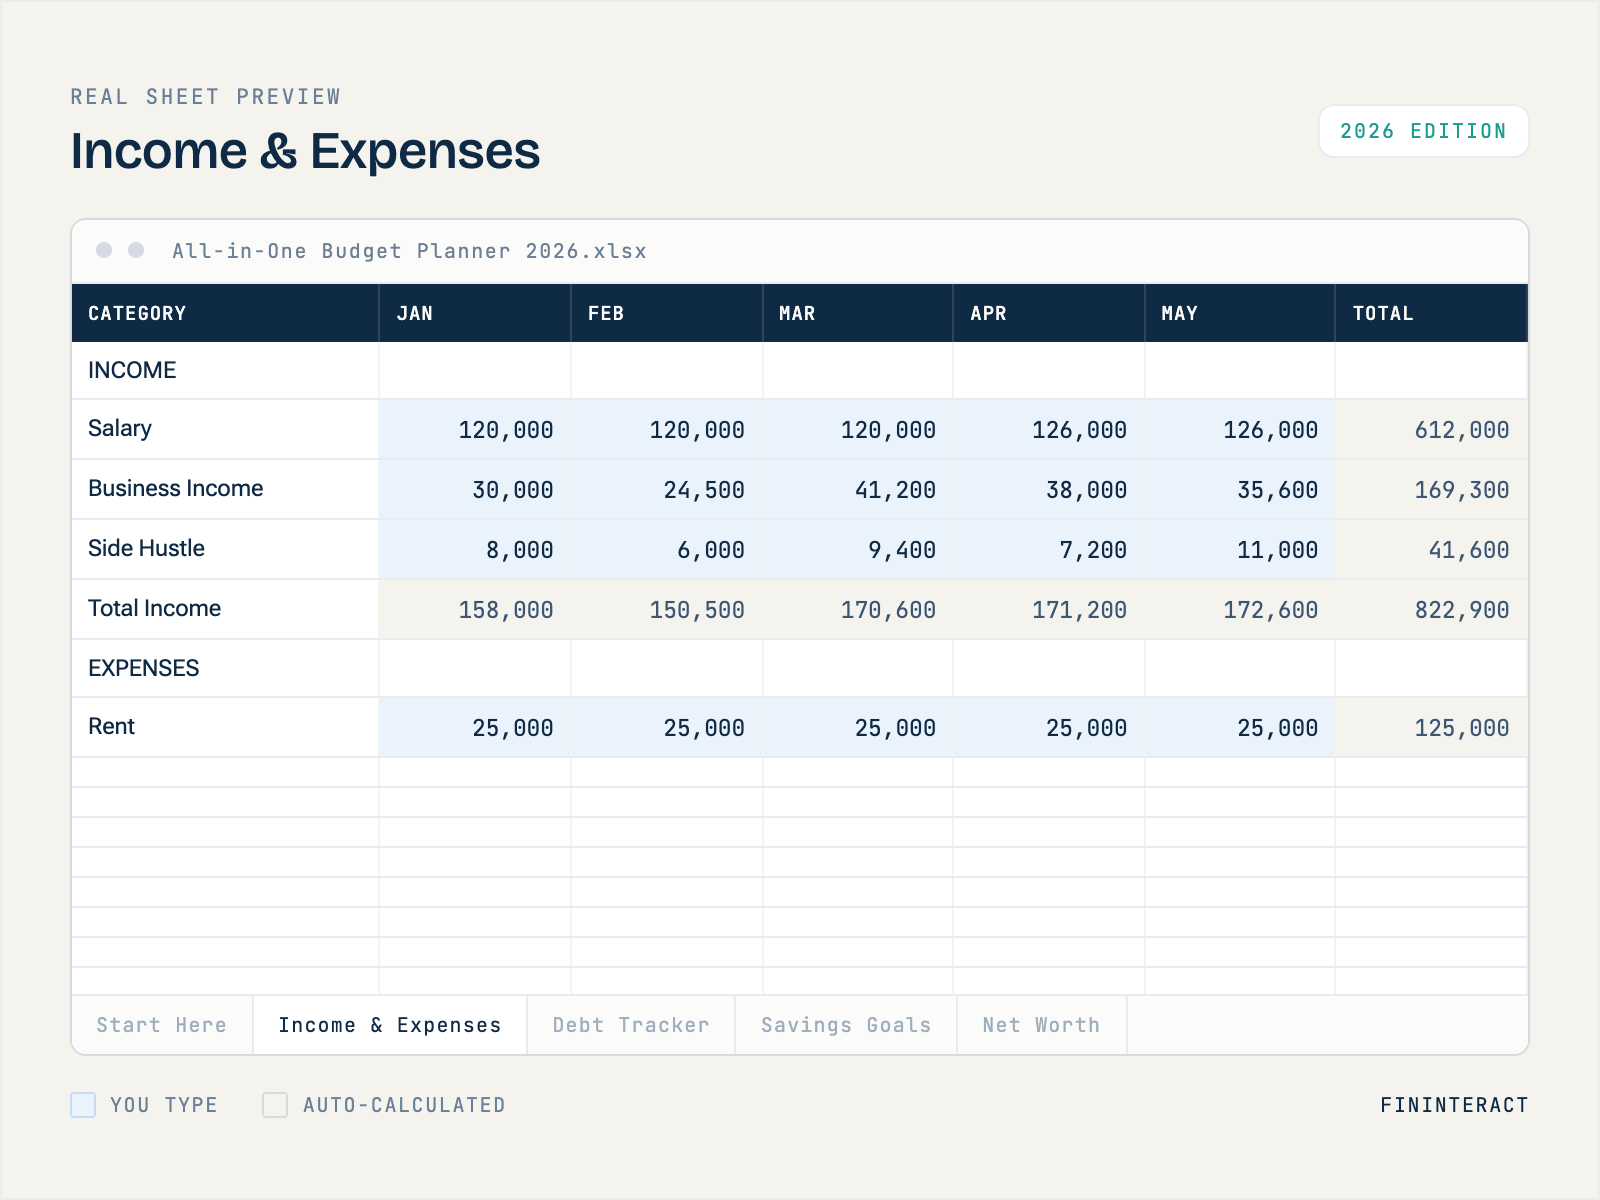Viewport: 1600px width, 1200px height.
Task: Select Side Hustle May cell 11,000
Action: [x=1240, y=549]
